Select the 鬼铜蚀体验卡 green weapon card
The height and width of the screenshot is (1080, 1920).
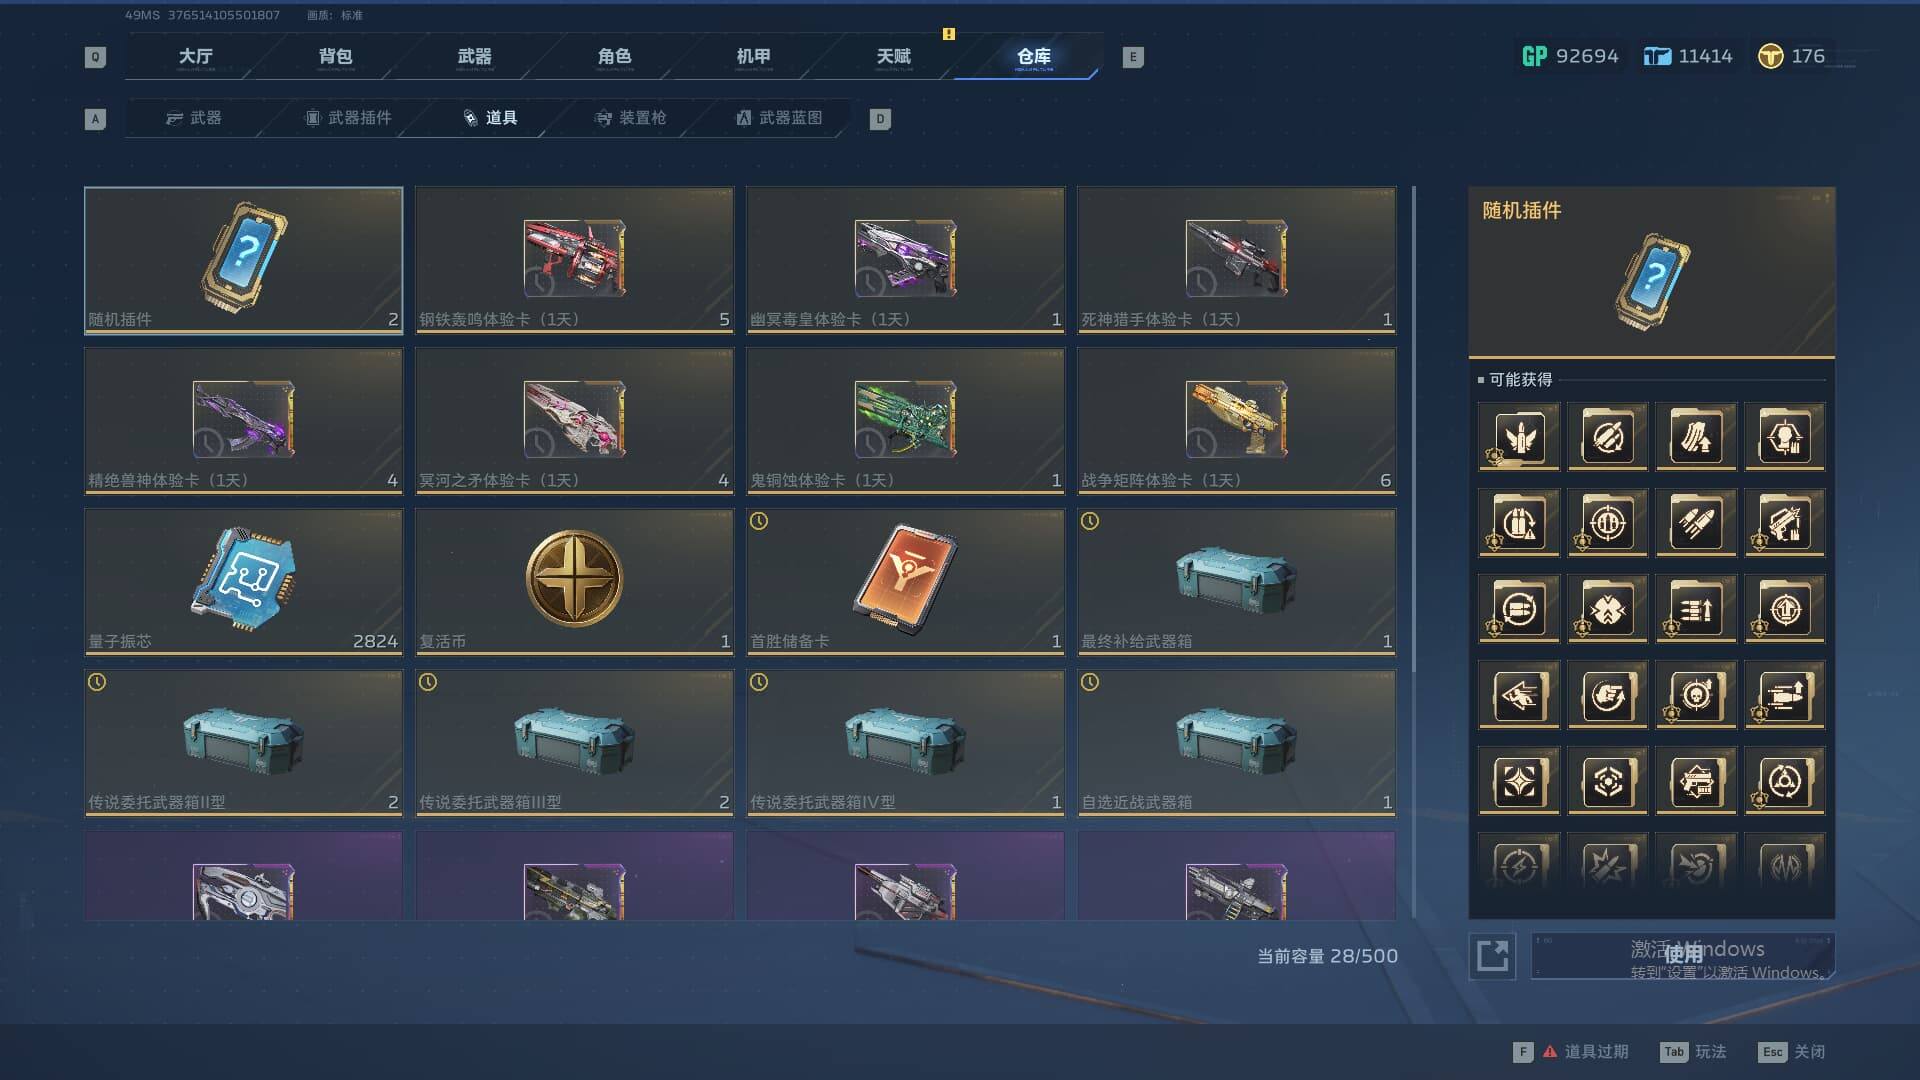click(905, 421)
